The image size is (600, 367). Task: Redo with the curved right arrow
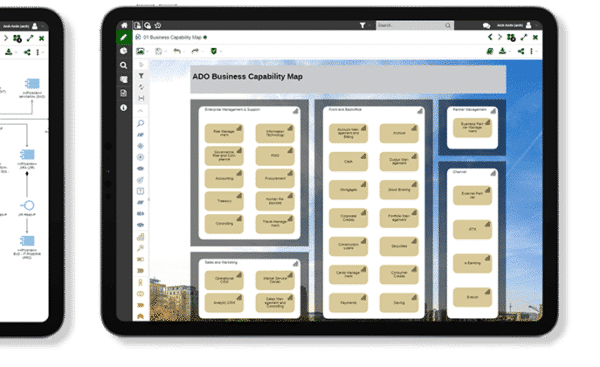[x=195, y=51]
